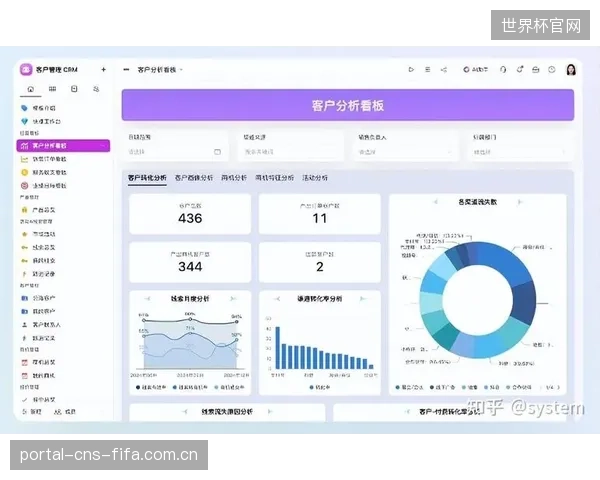
Task: Click the date range filter input
Action: pyautogui.click(x=175, y=152)
